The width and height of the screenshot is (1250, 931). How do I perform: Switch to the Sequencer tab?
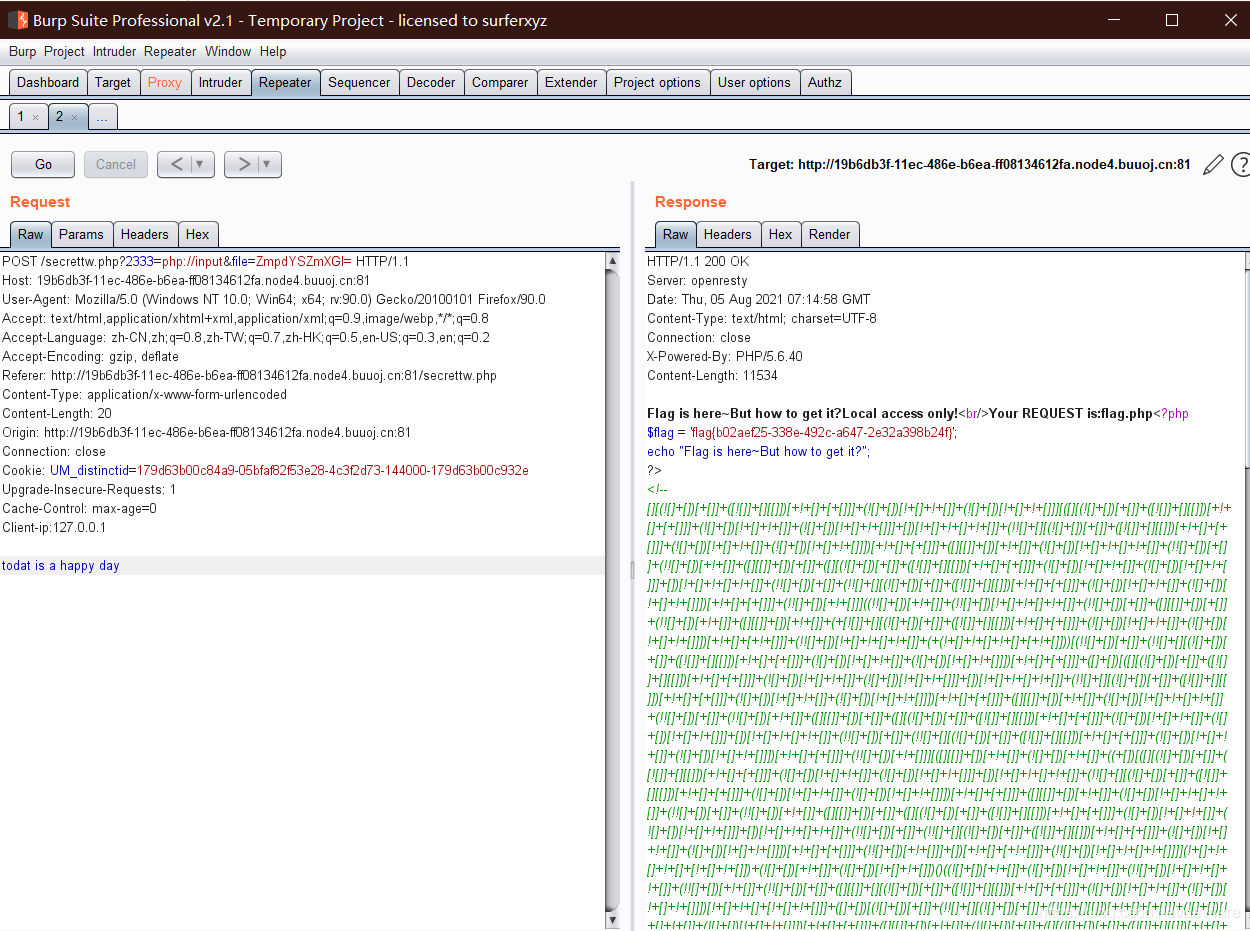point(359,83)
